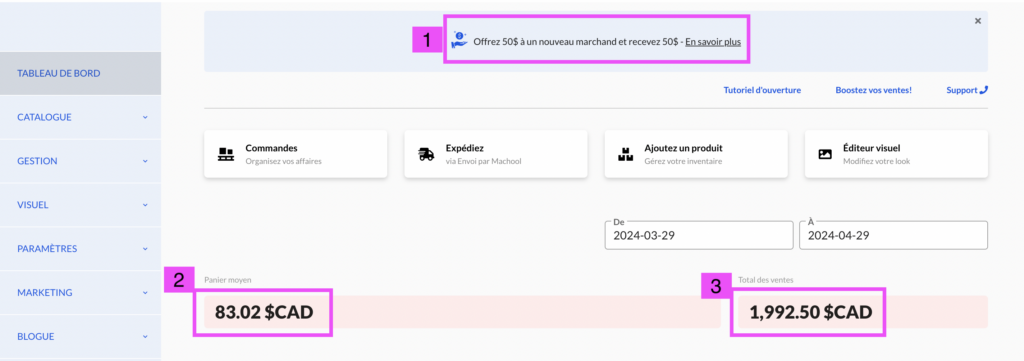Open the PARAMÈTRES menu item
Viewport: 1024px width, 361px height.
[80, 249]
